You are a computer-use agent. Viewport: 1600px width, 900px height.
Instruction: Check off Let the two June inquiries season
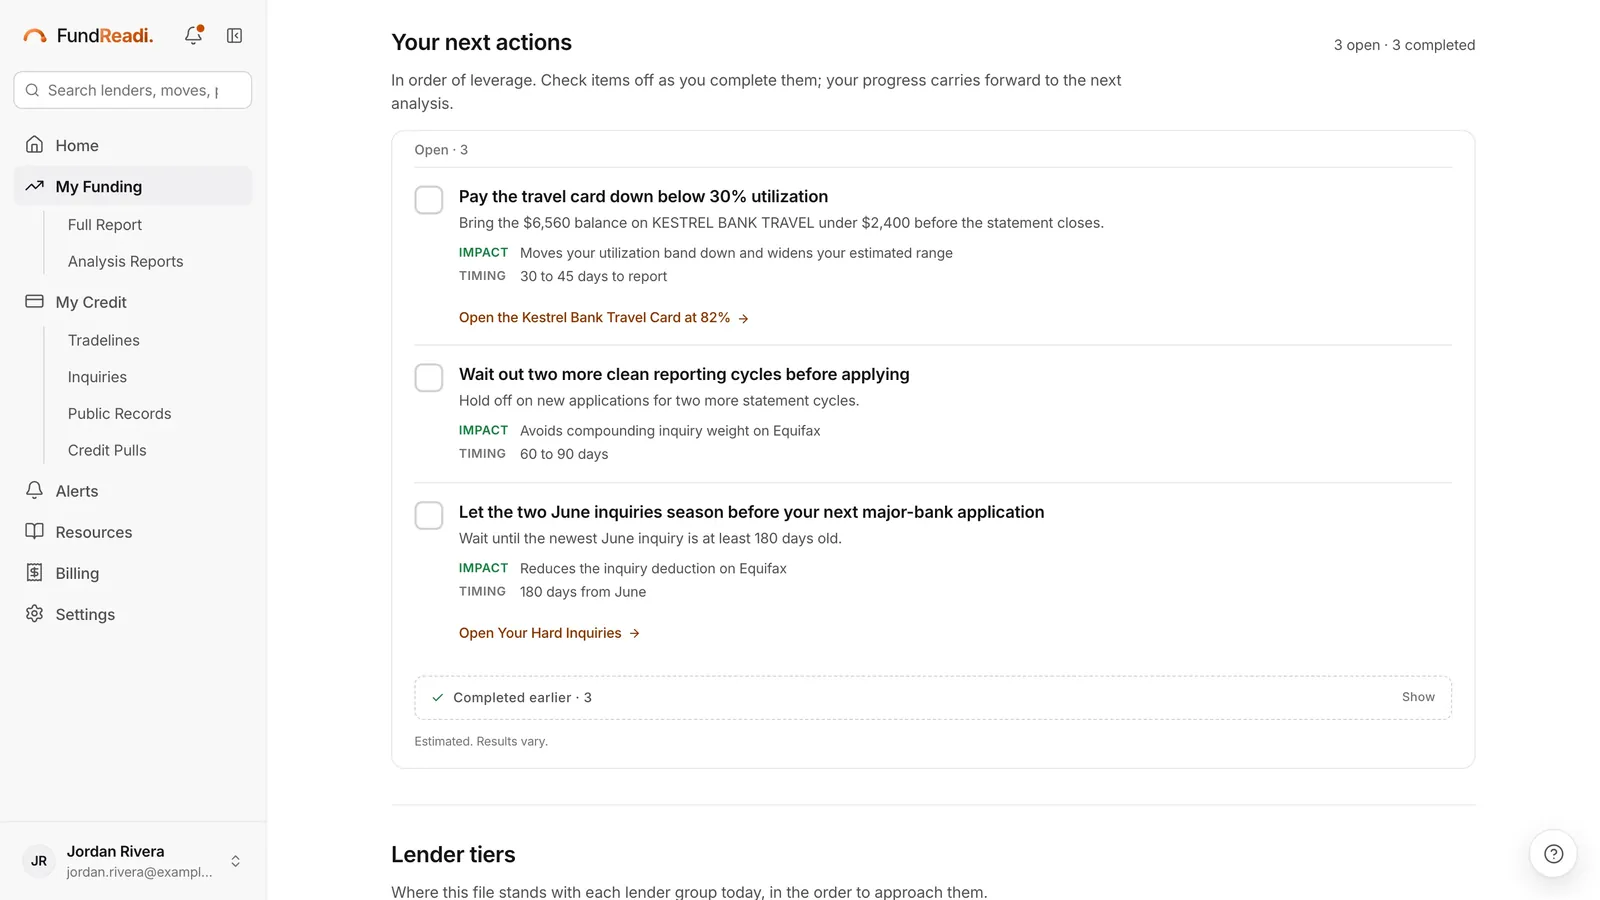429,516
